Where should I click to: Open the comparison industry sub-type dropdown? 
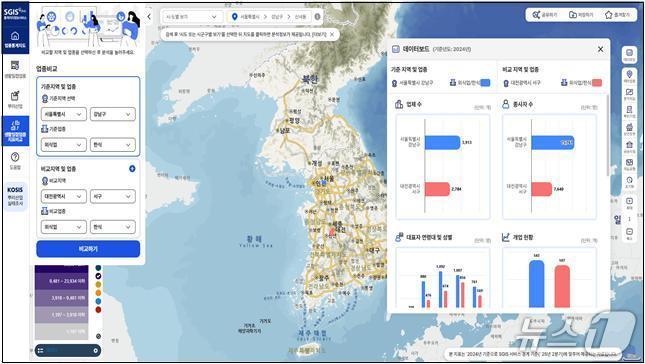click(112, 227)
